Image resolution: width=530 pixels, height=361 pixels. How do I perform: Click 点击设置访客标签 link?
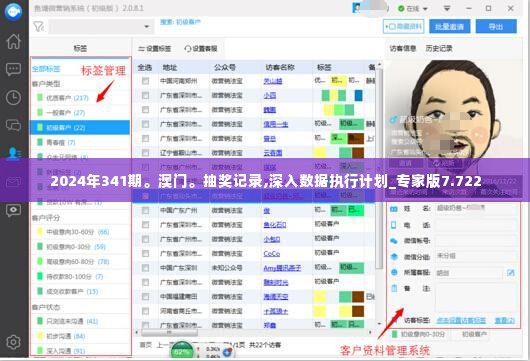461,320
